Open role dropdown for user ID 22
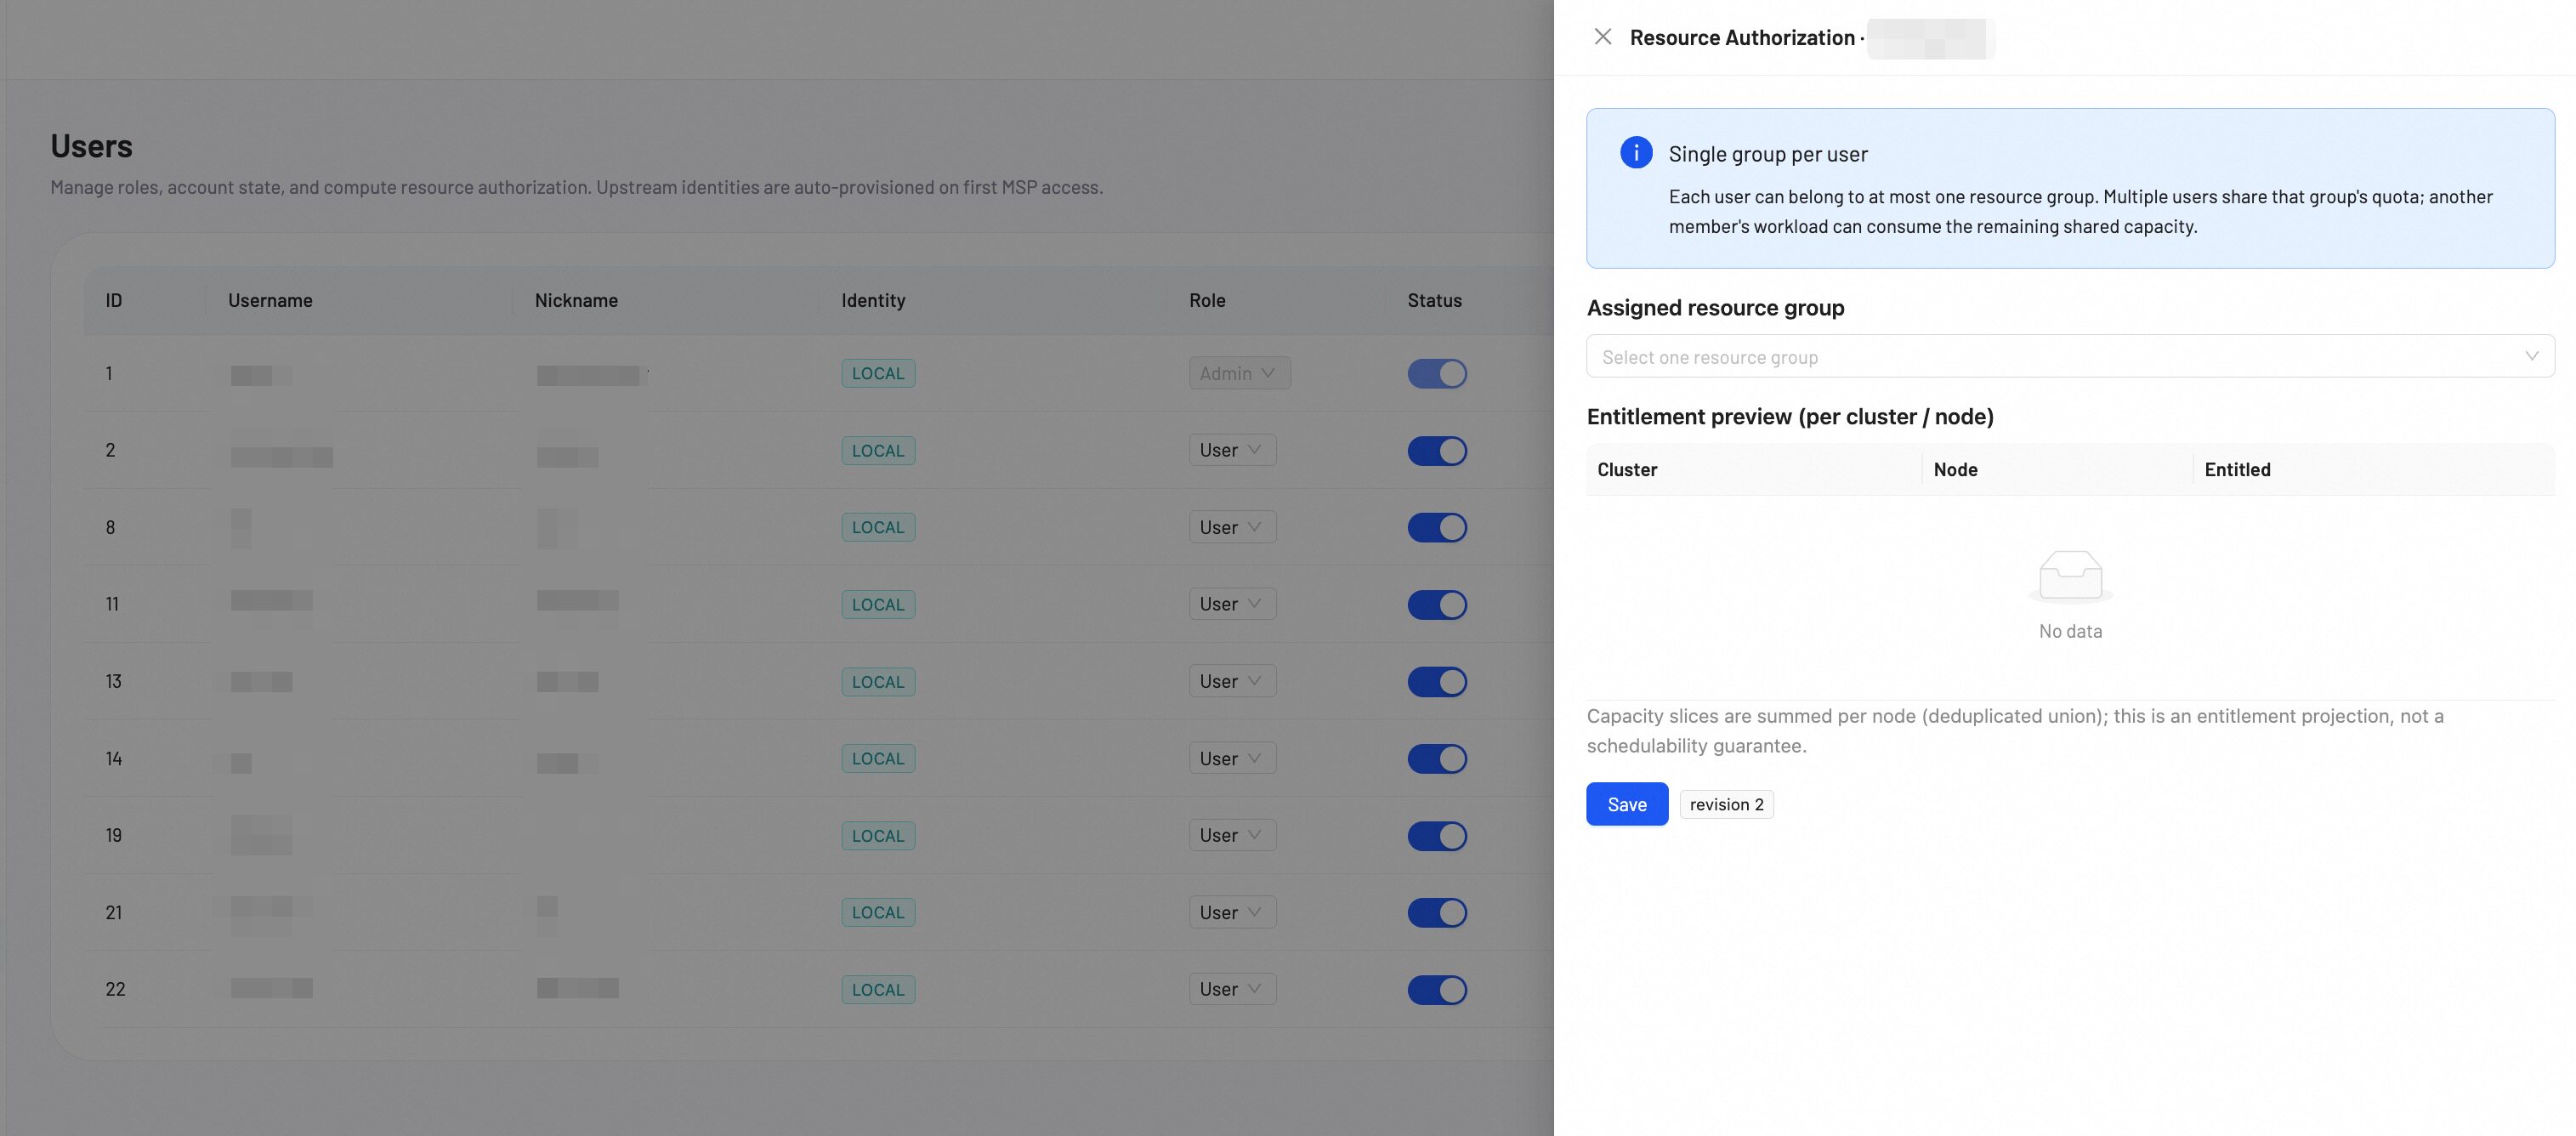The height and width of the screenshot is (1136, 2576). [x=1232, y=989]
